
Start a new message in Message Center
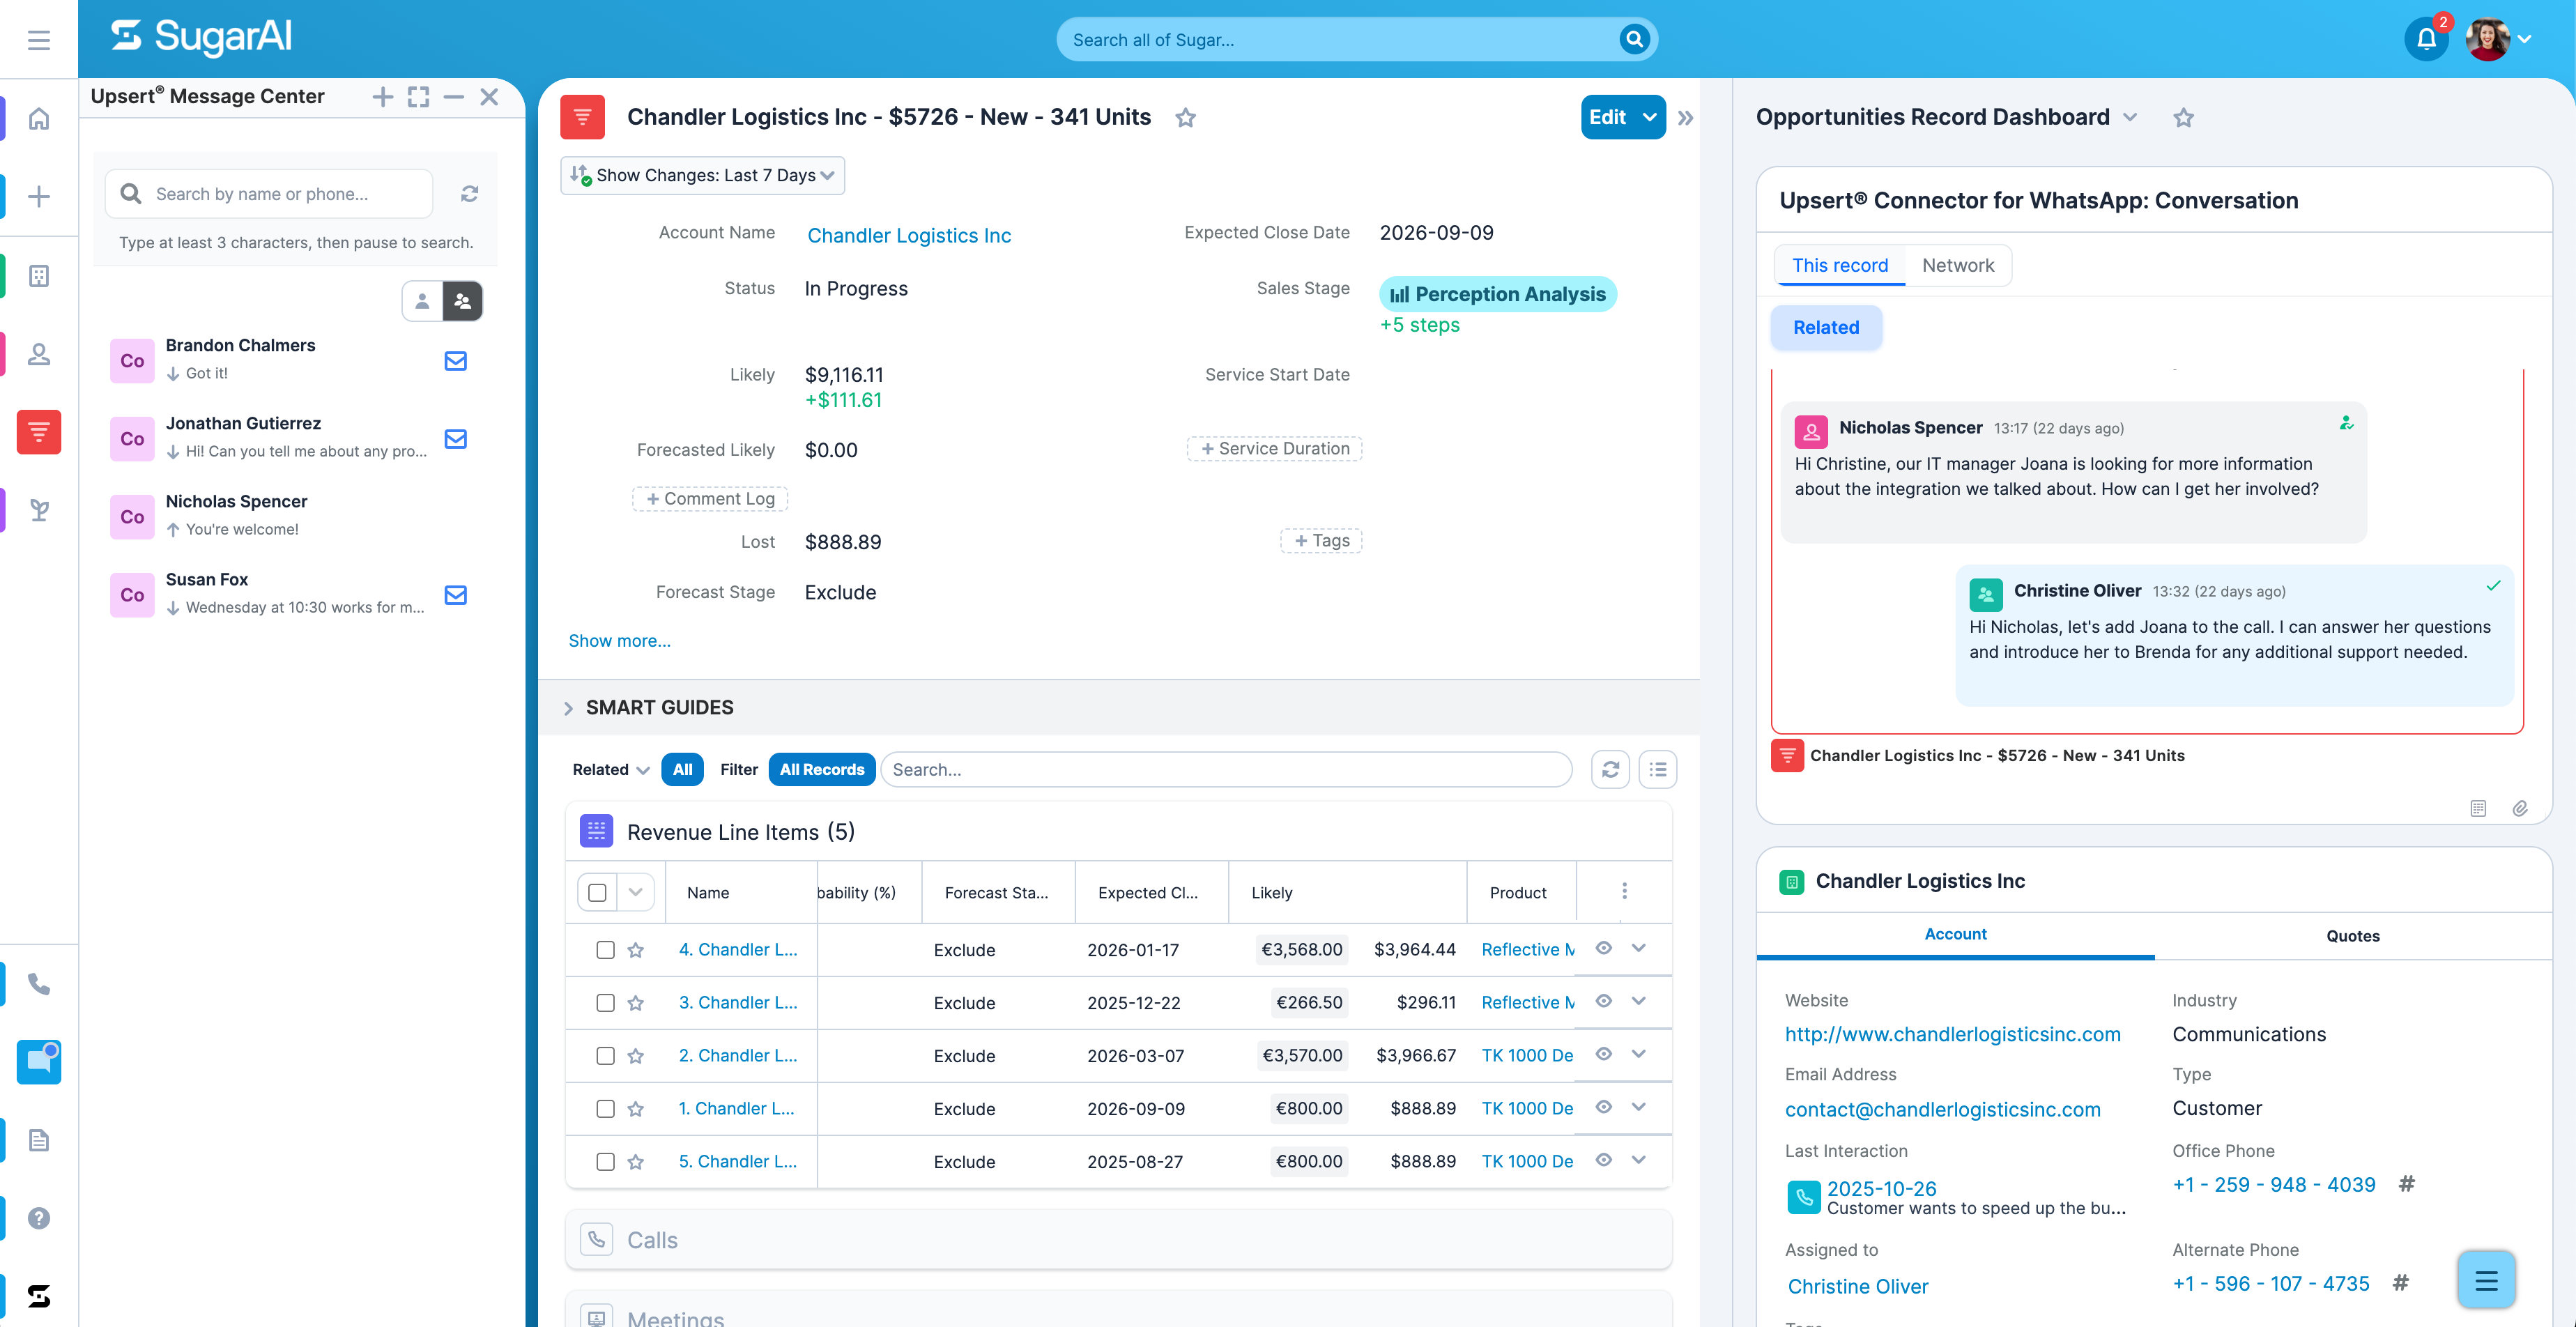point(382,96)
